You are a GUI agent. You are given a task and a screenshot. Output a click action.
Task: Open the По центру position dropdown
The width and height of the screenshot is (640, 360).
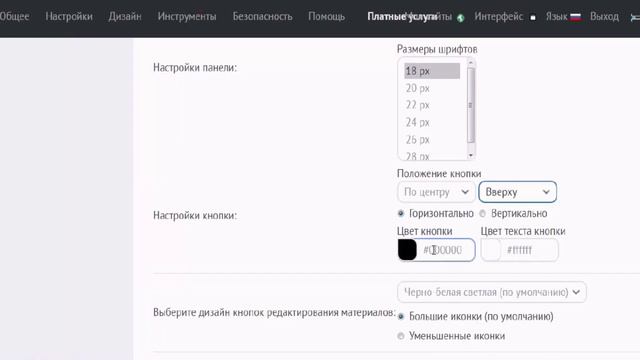coord(436,192)
